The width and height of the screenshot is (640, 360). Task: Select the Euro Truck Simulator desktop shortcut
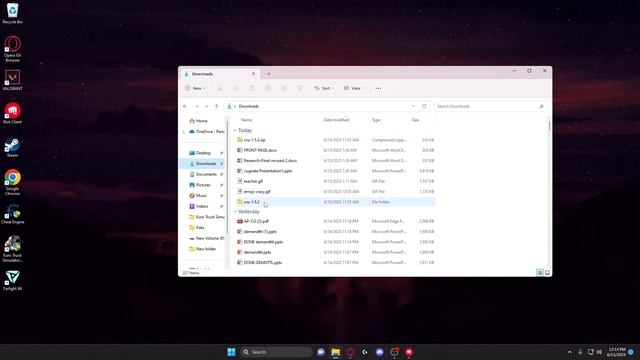(12, 249)
